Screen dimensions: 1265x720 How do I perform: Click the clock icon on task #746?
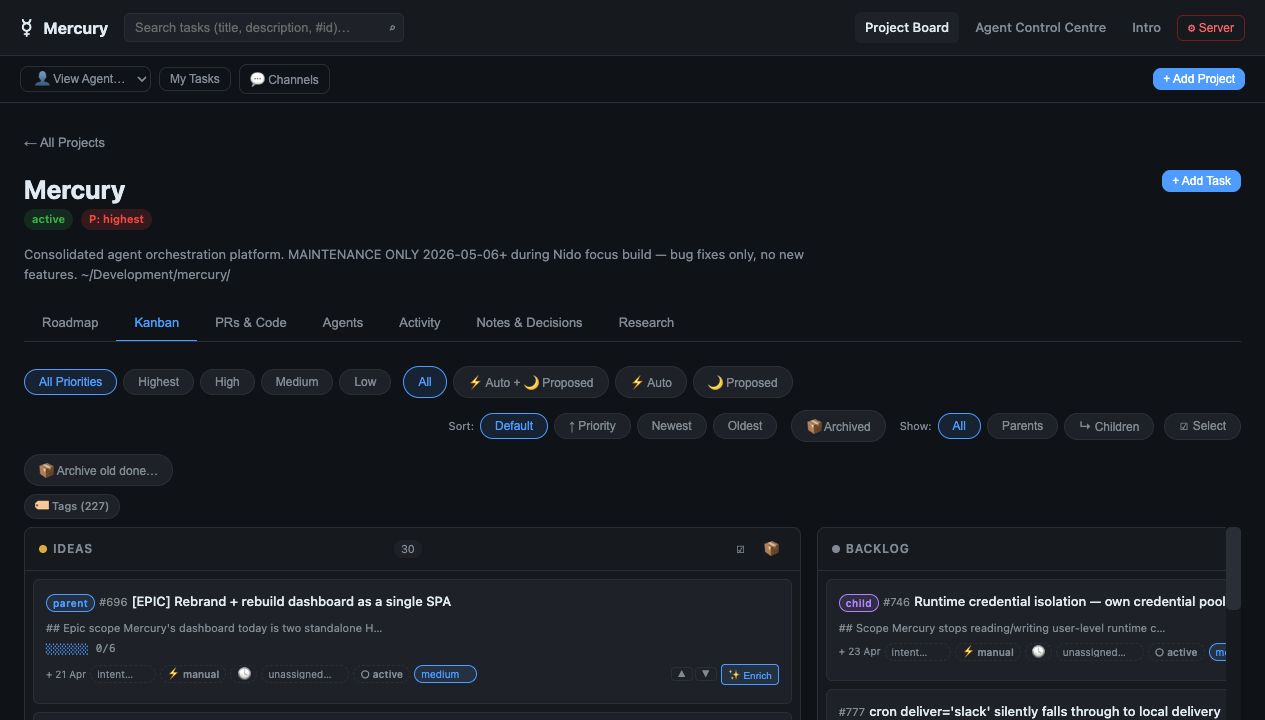(x=1038, y=652)
